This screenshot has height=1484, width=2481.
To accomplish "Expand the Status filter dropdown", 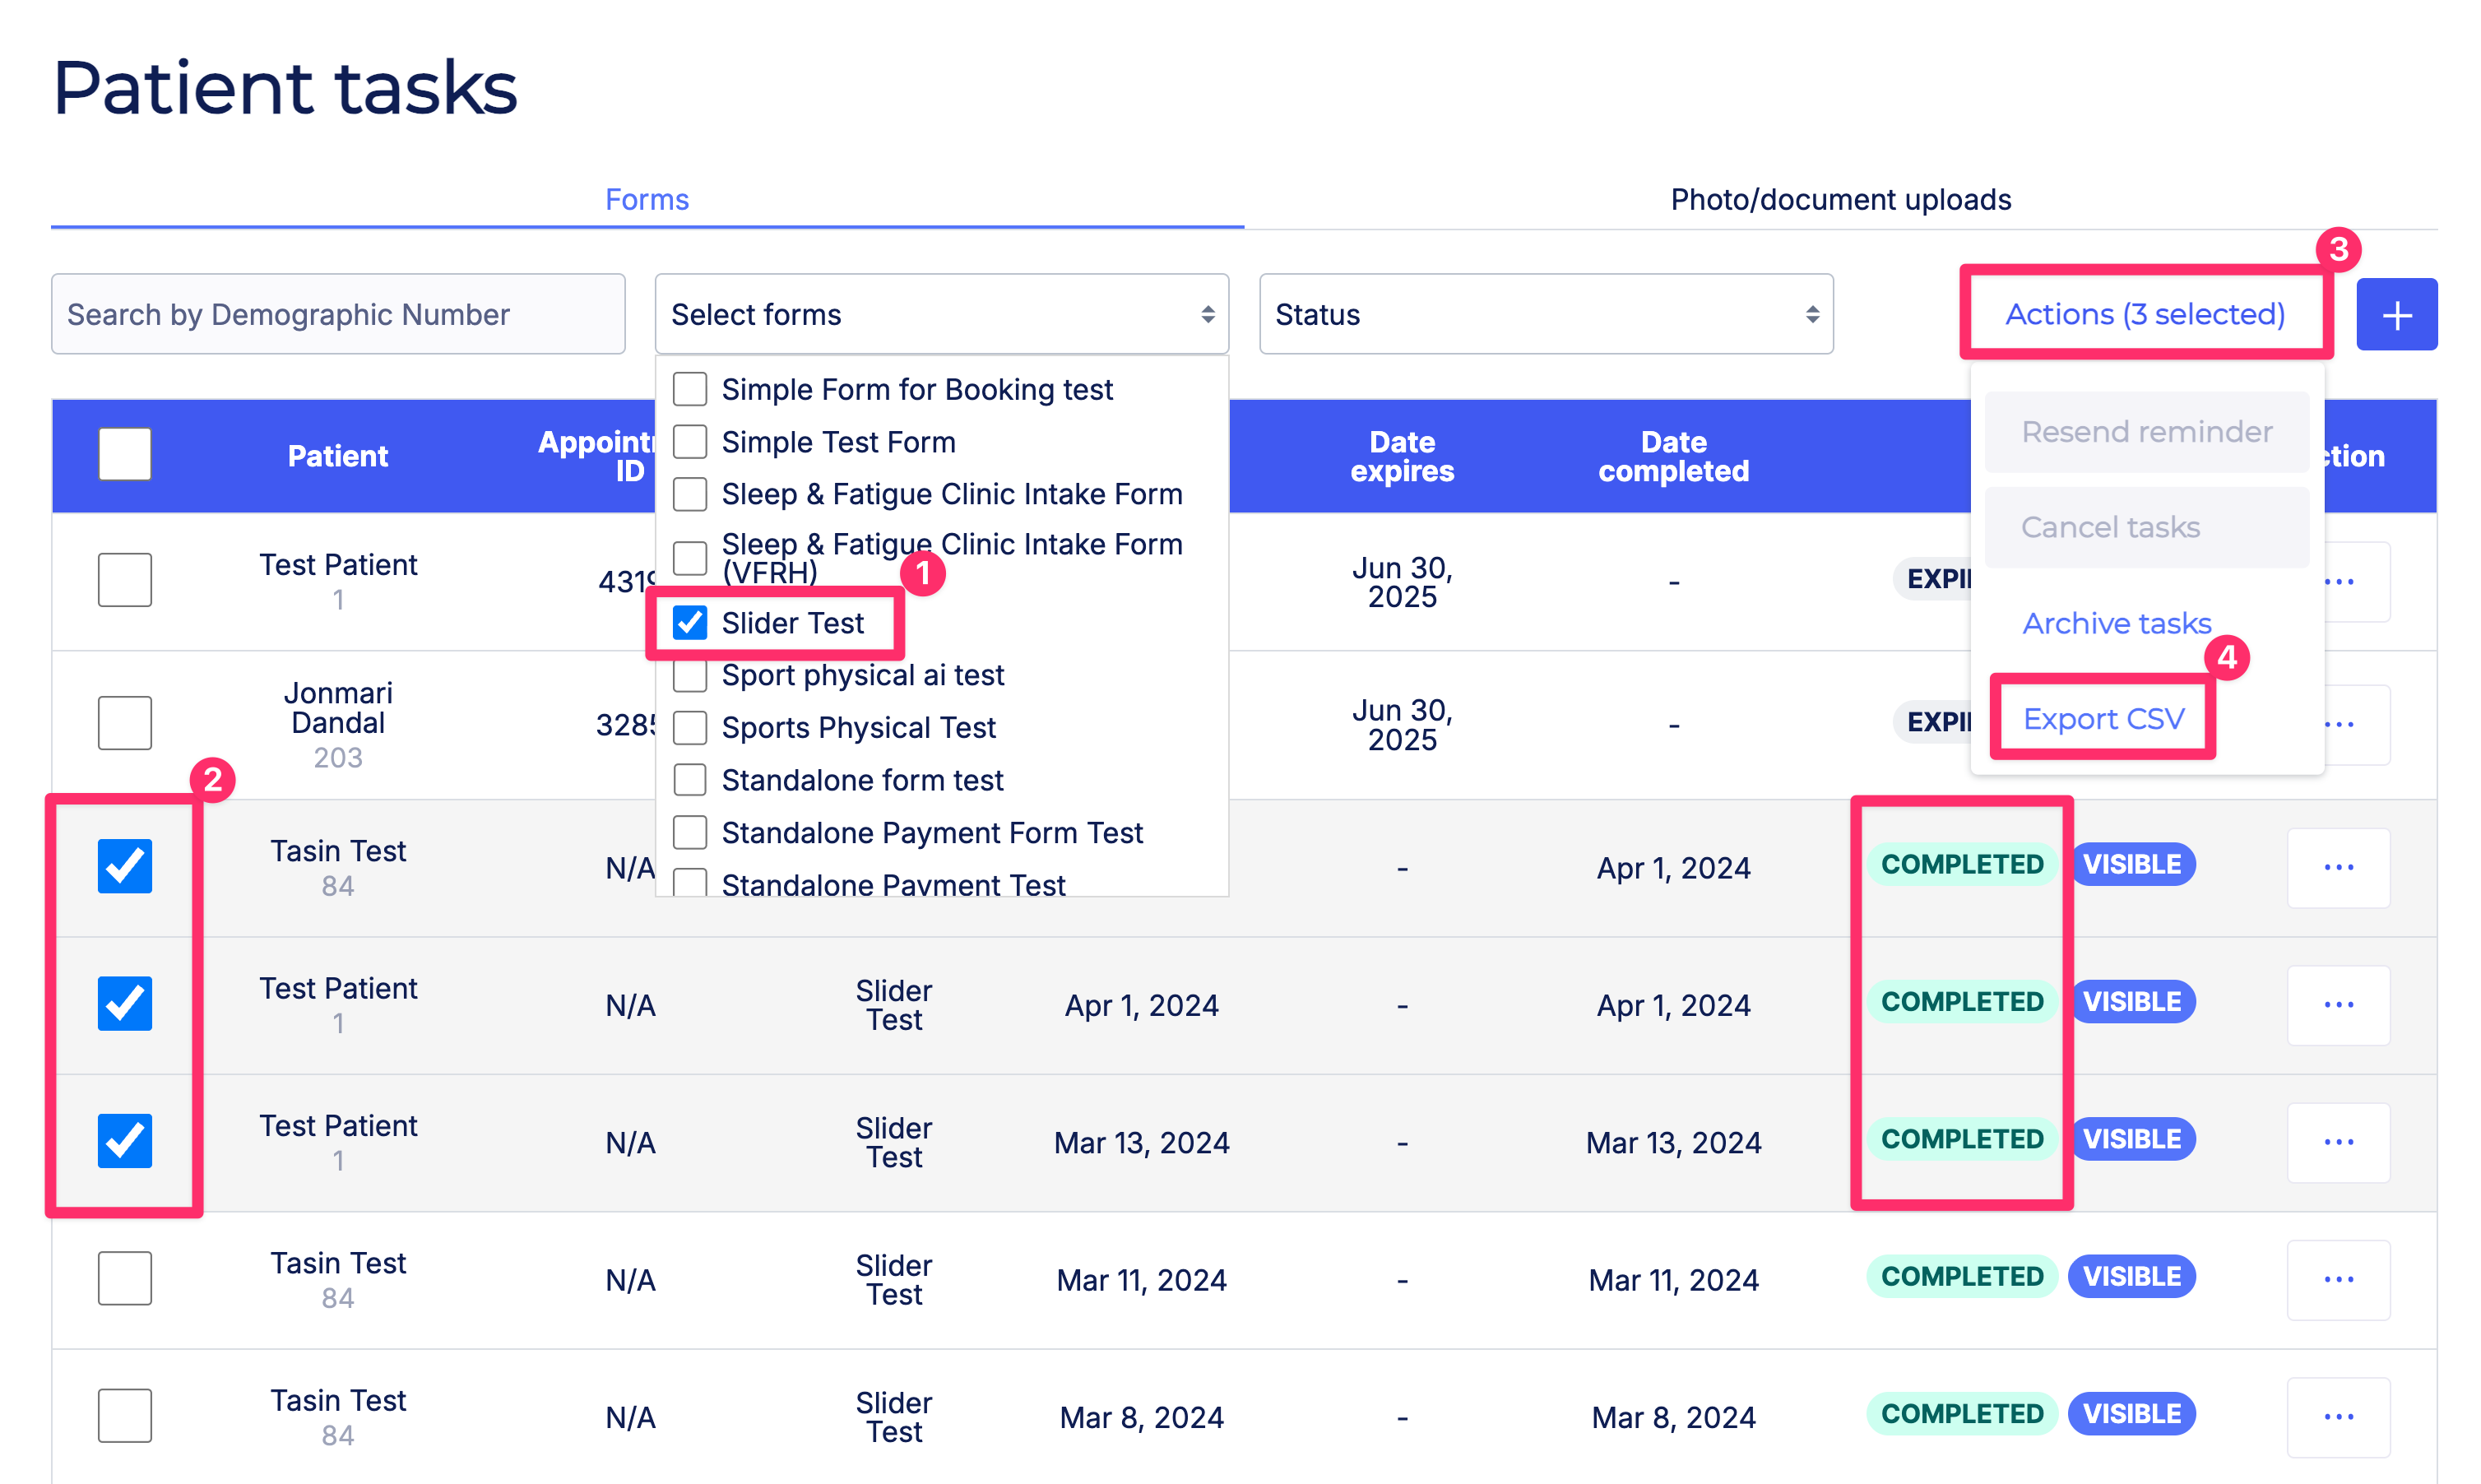I will tap(1545, 315).
